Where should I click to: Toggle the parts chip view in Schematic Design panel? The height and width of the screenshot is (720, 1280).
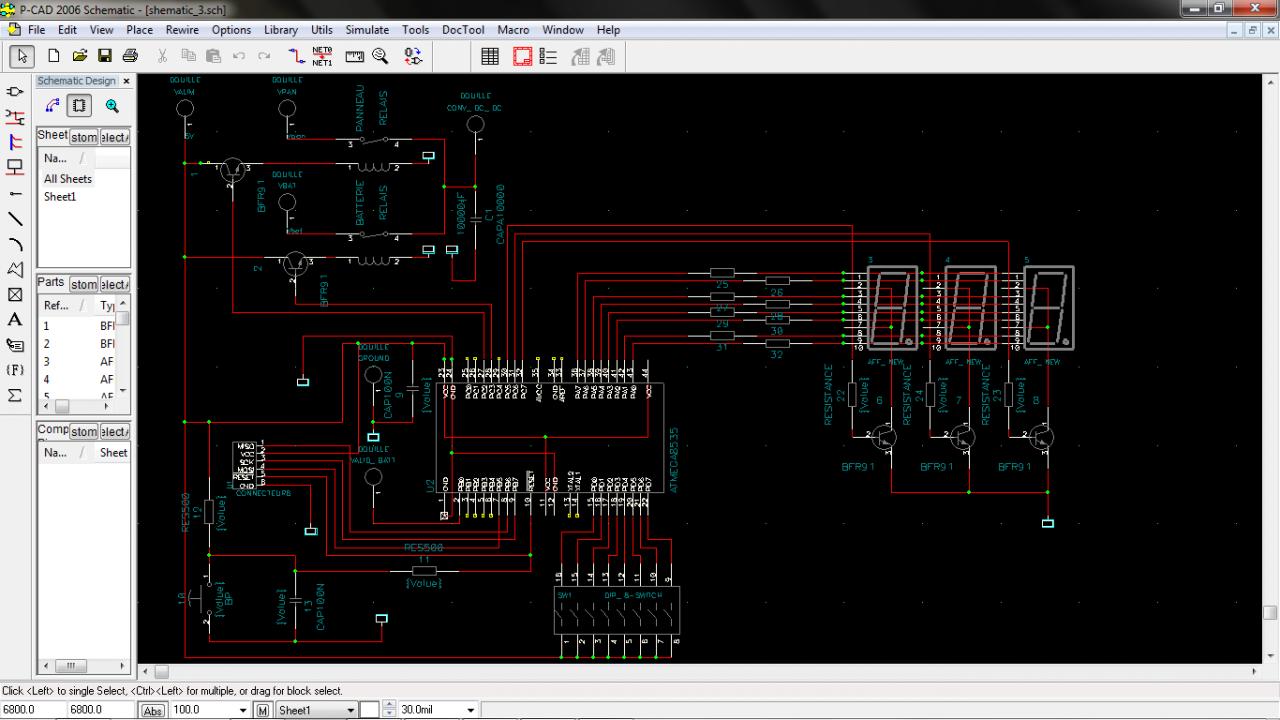tap(79, 105)
